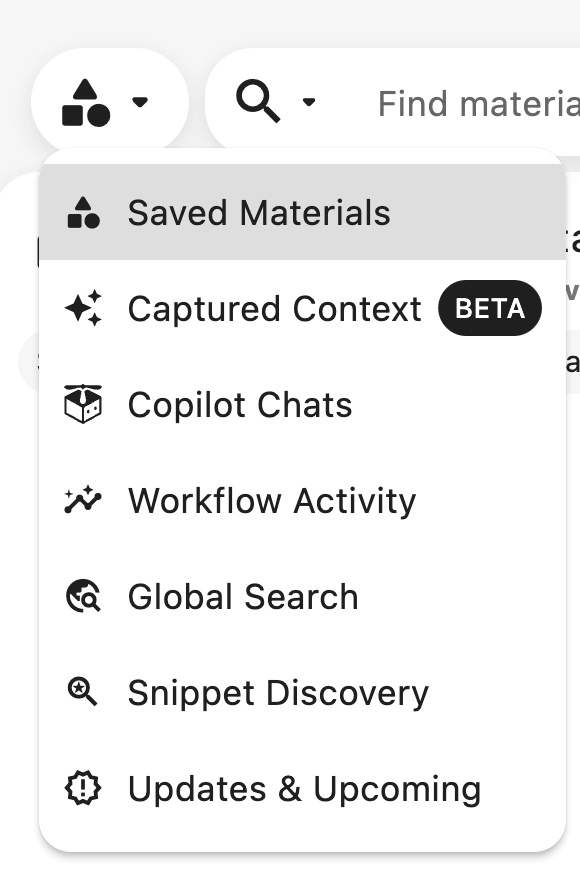Select Global Search from the list
The width and height of the screenshot is (580, 870).
[243, 596]
